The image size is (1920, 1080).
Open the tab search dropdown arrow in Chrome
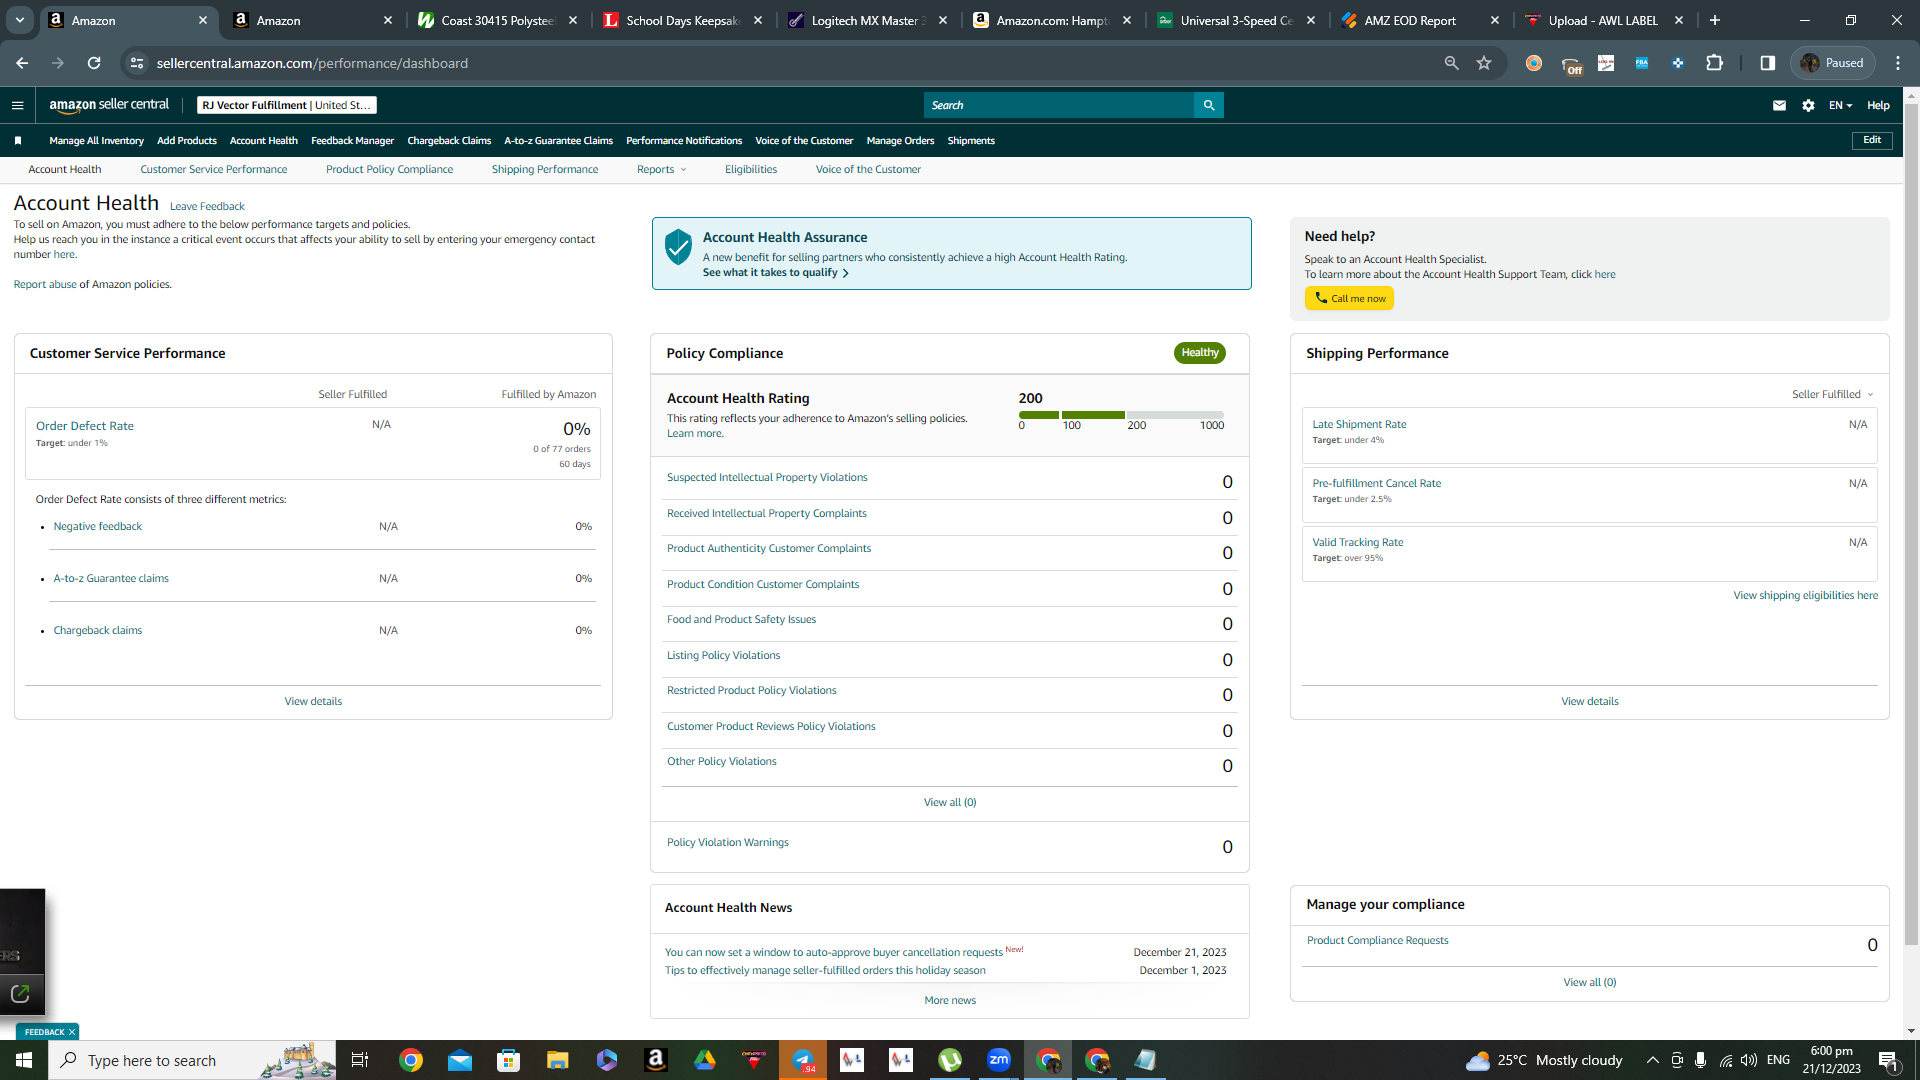pos(20,20)
